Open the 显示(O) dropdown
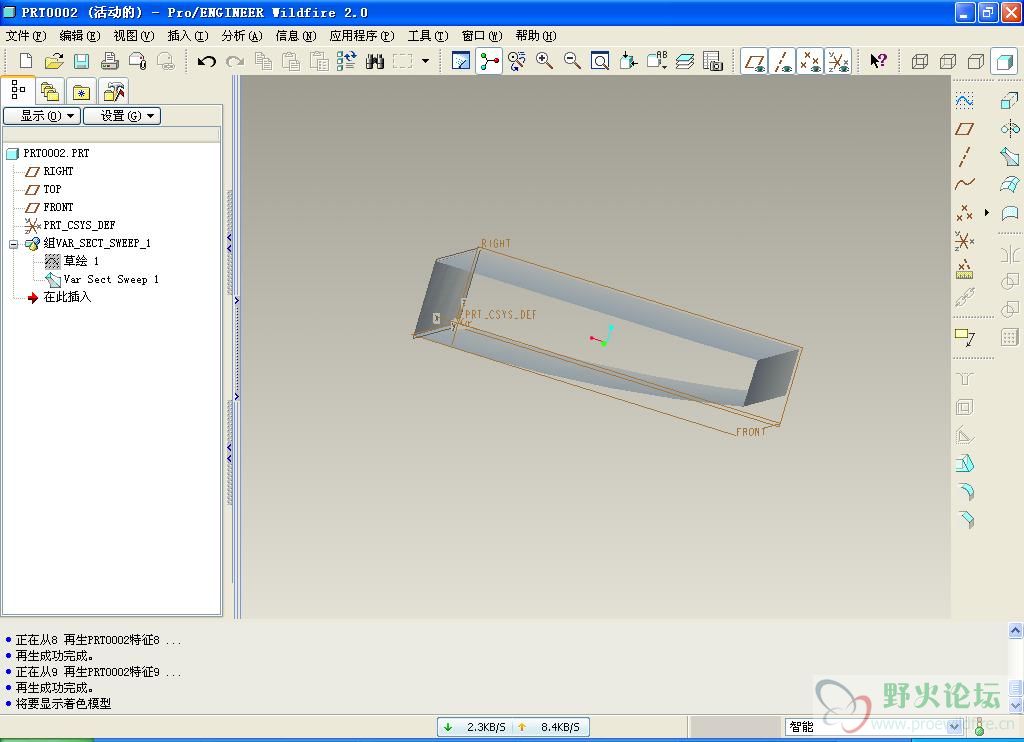Image resolution: width=1024 pixels, height=742 pixels. click(42, 116)
